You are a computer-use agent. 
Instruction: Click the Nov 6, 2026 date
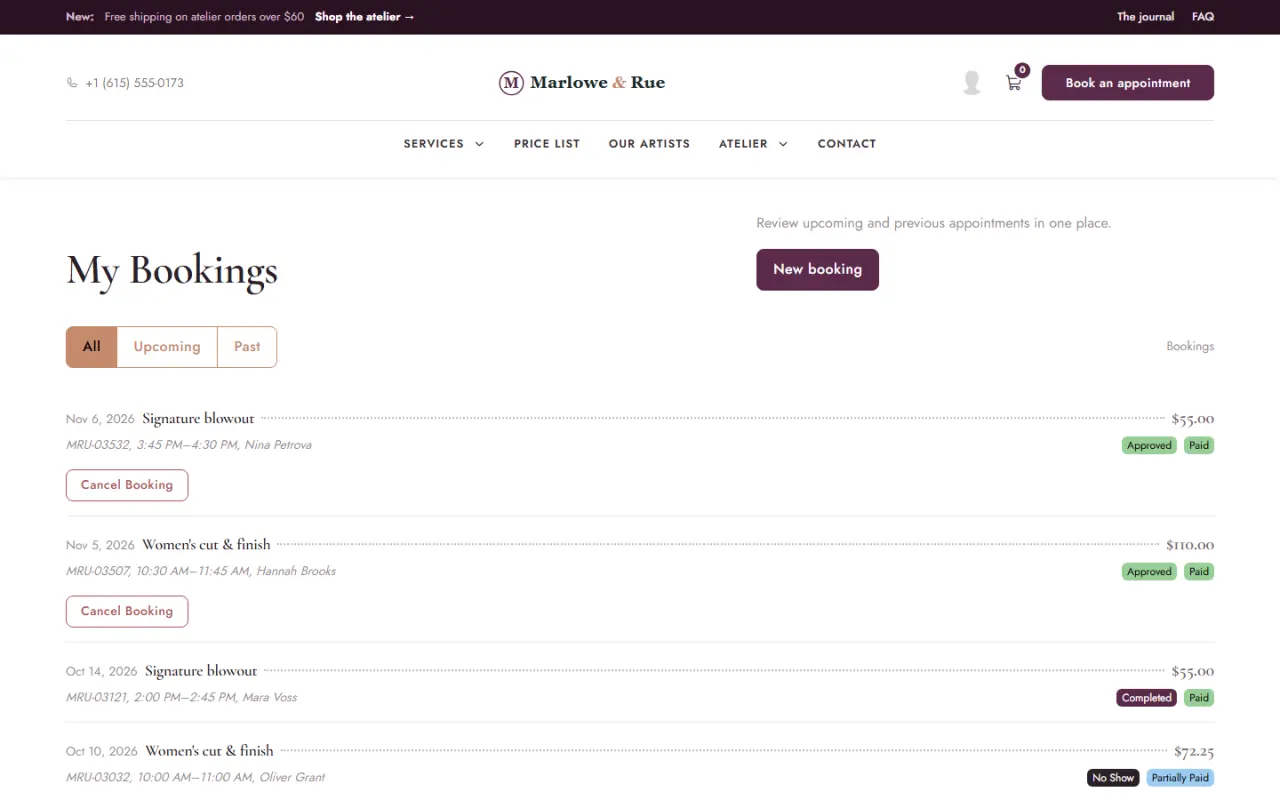(100, 419)
